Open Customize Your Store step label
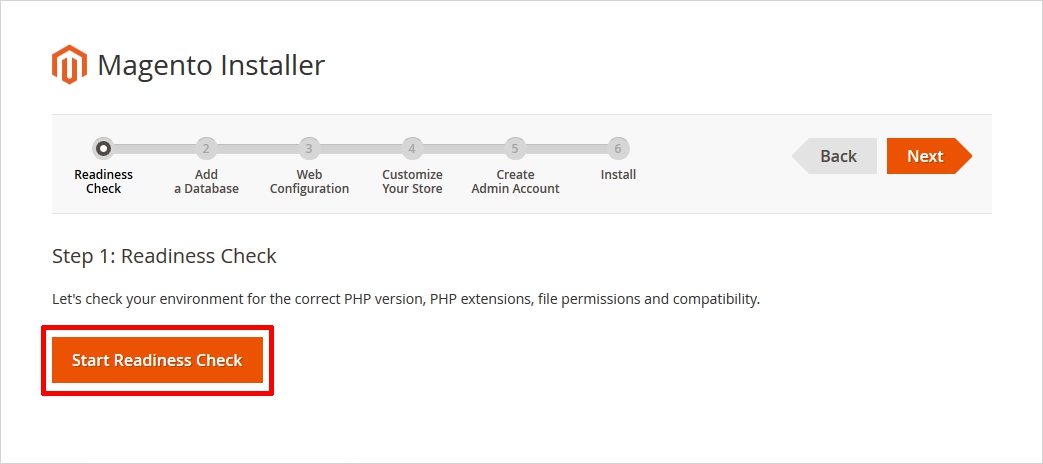Screen dimensions: 1043x464 412,181
